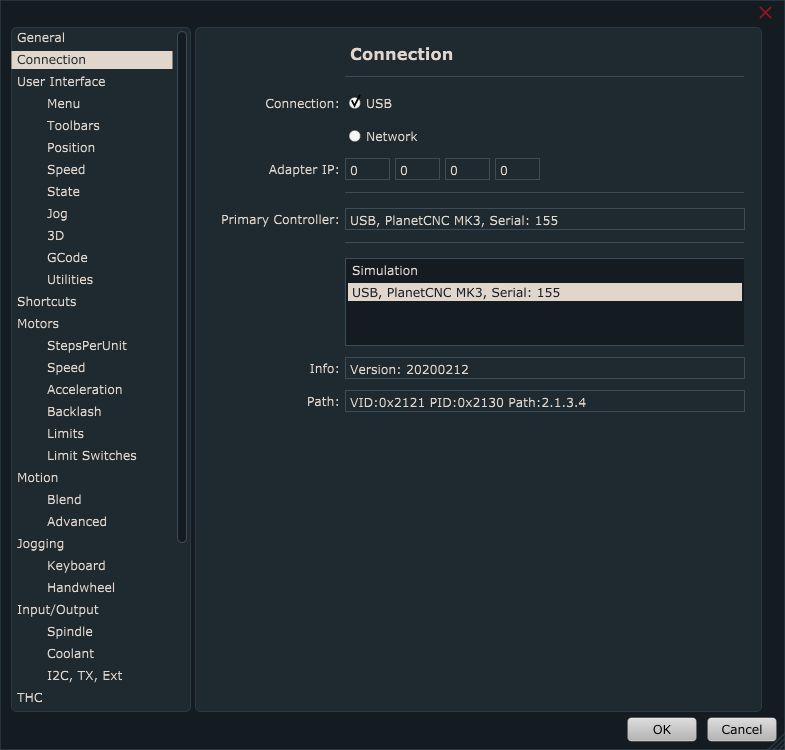This screenshot has width=785, height=750.
Task: Select StepsPerUnit under Motors
Action: click(x=87, y=346)
